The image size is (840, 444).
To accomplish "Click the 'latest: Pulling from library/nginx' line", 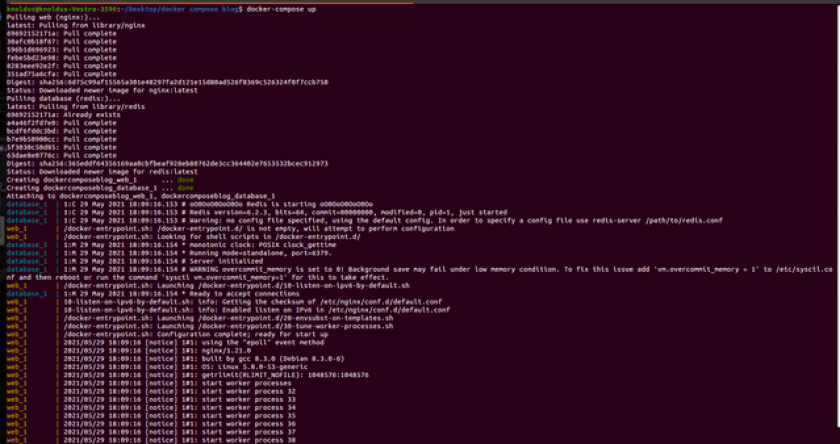I will pos(76,25).
